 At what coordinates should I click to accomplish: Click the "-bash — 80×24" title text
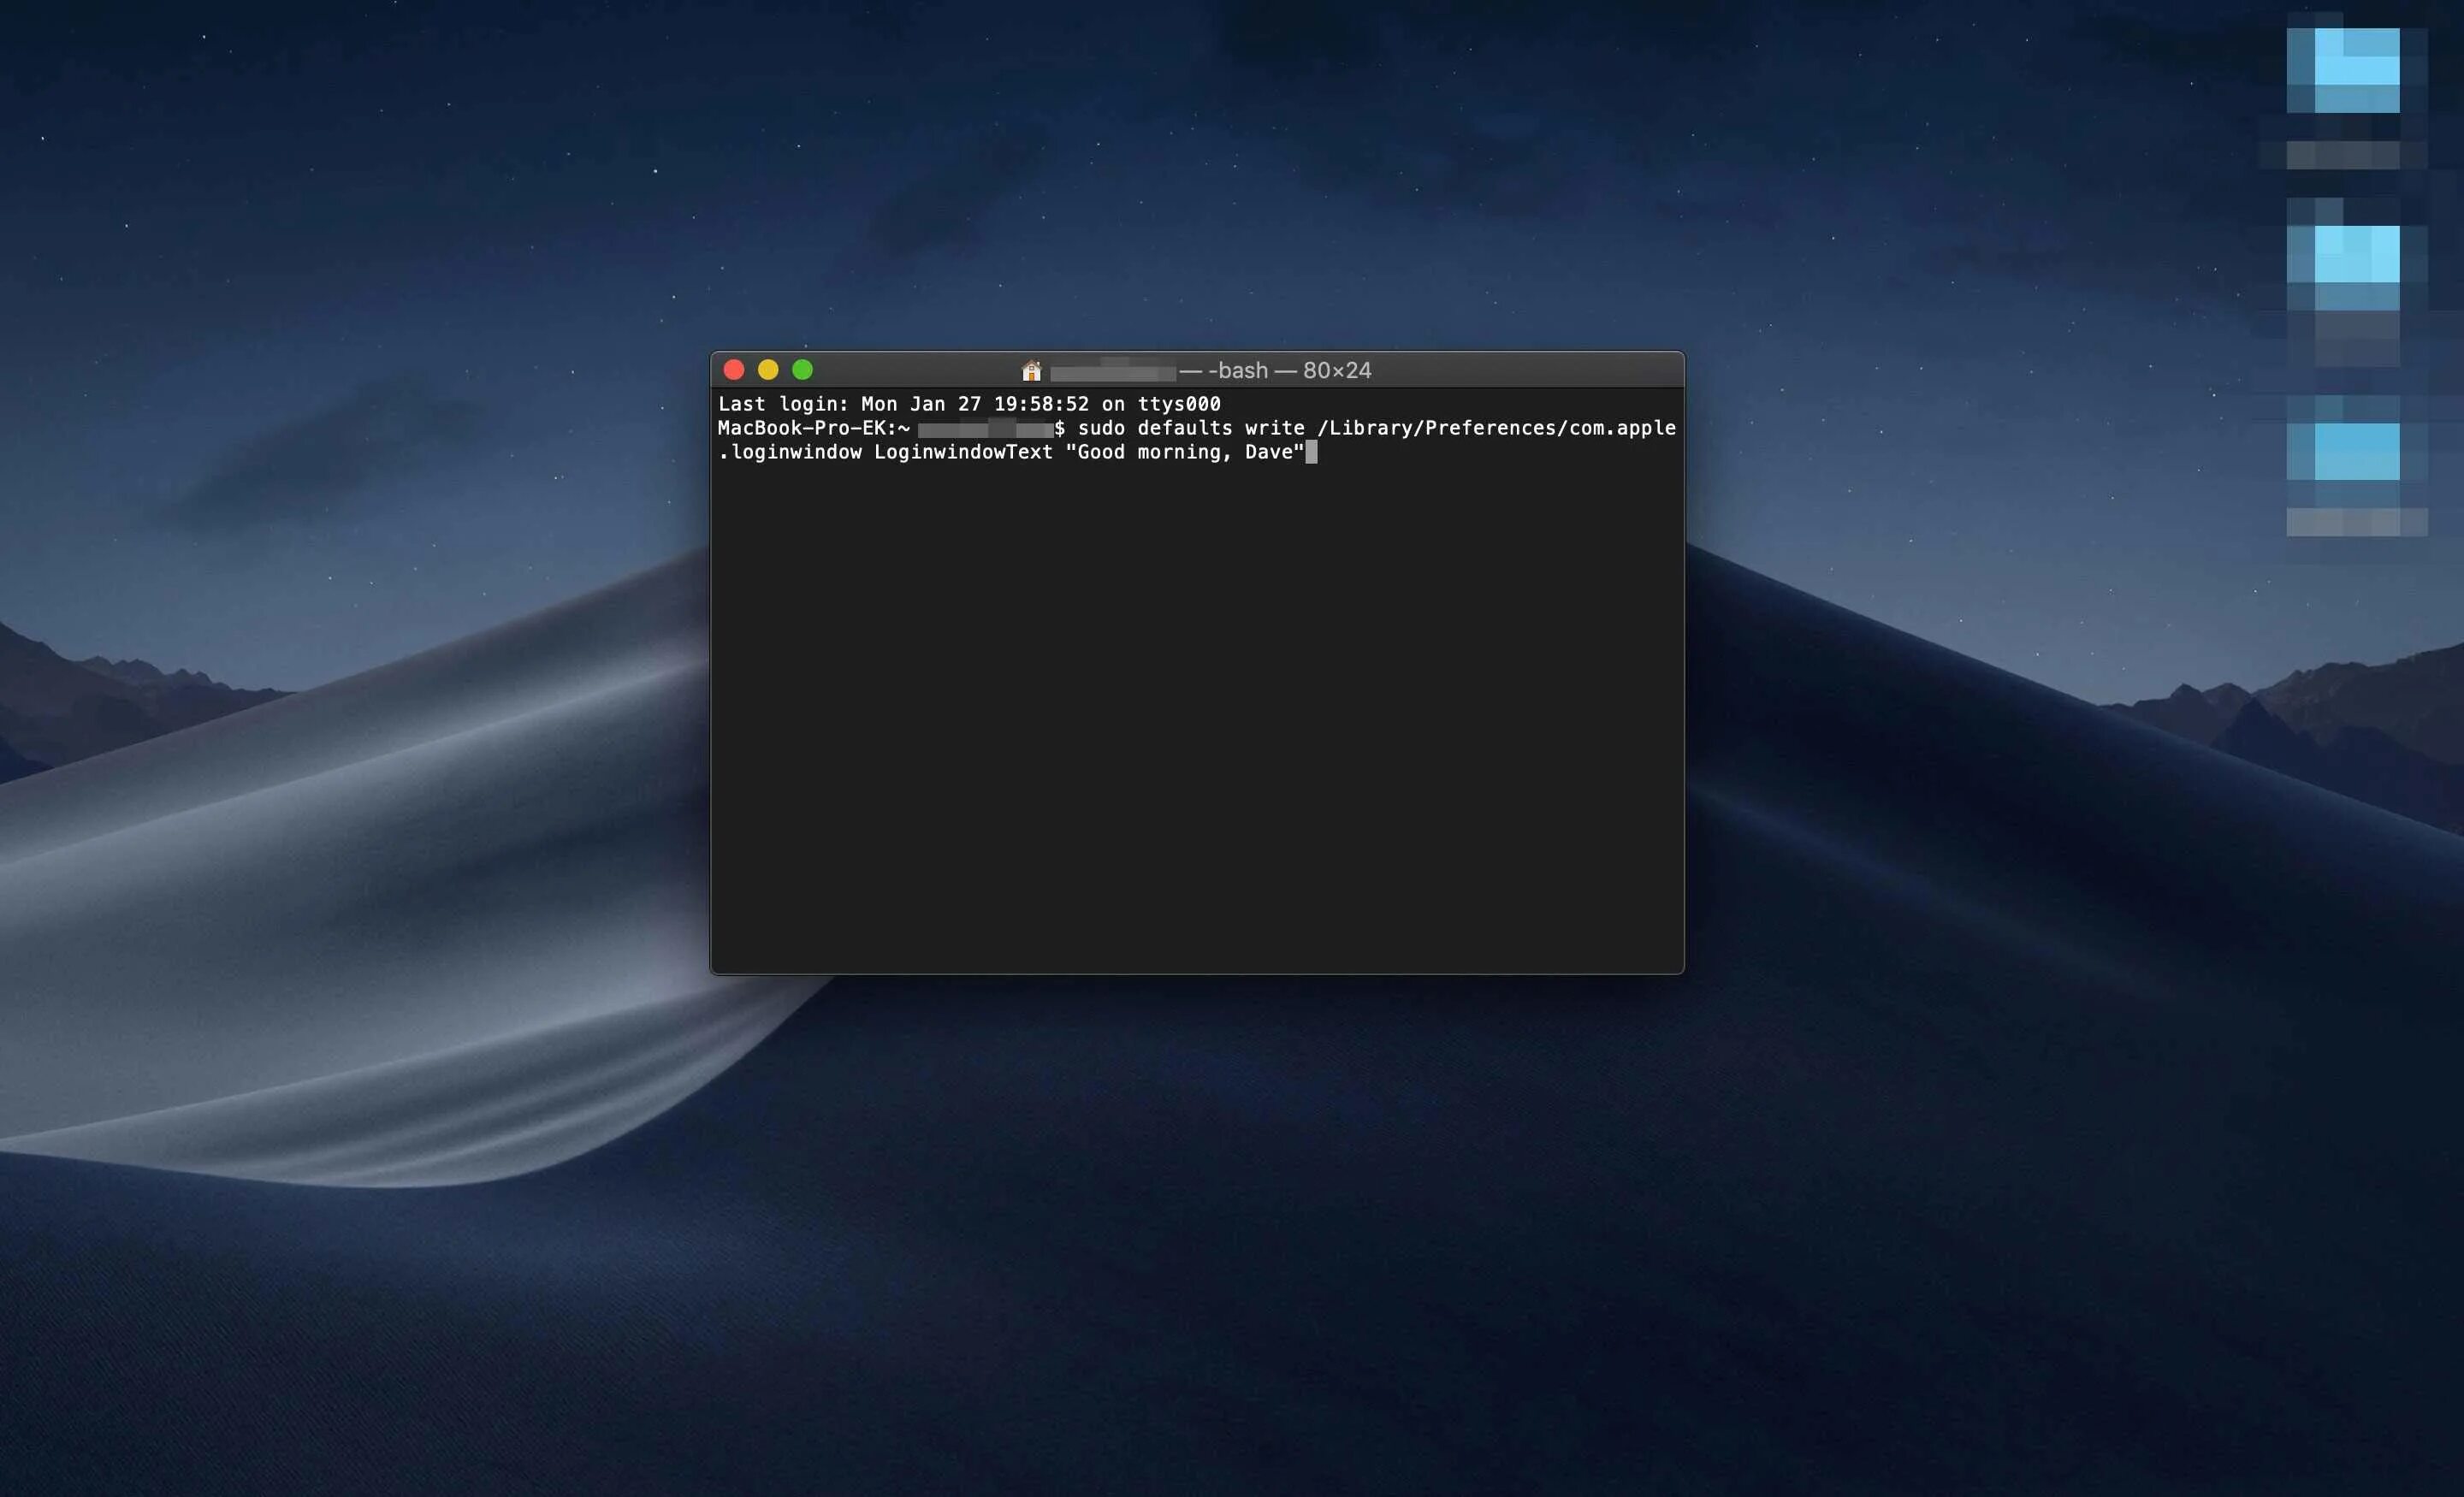(x=1289, y=371)
